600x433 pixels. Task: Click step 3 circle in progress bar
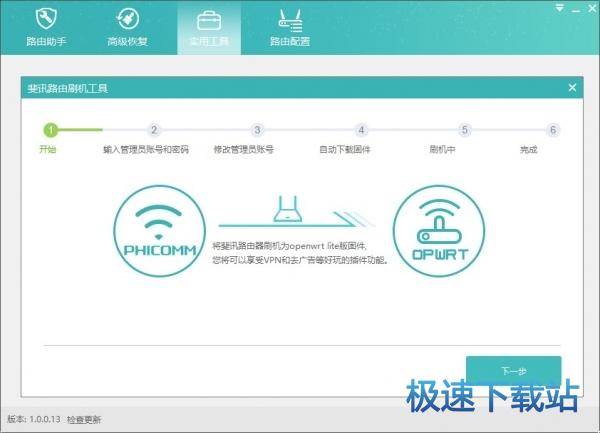click(258, 130)
